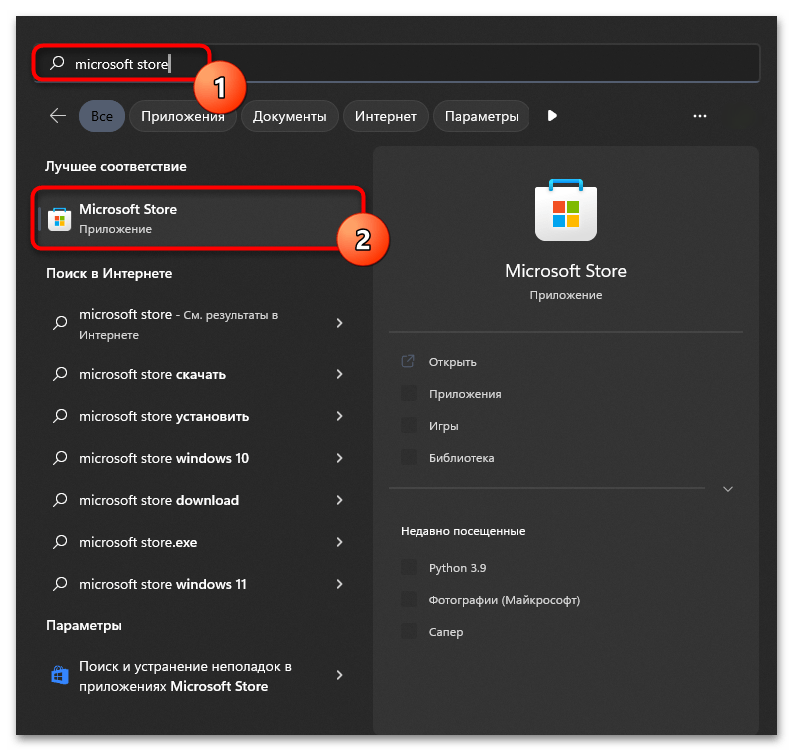
Task: Click Microsoft Store title in preview pane
Action: [x=565, y=271]
